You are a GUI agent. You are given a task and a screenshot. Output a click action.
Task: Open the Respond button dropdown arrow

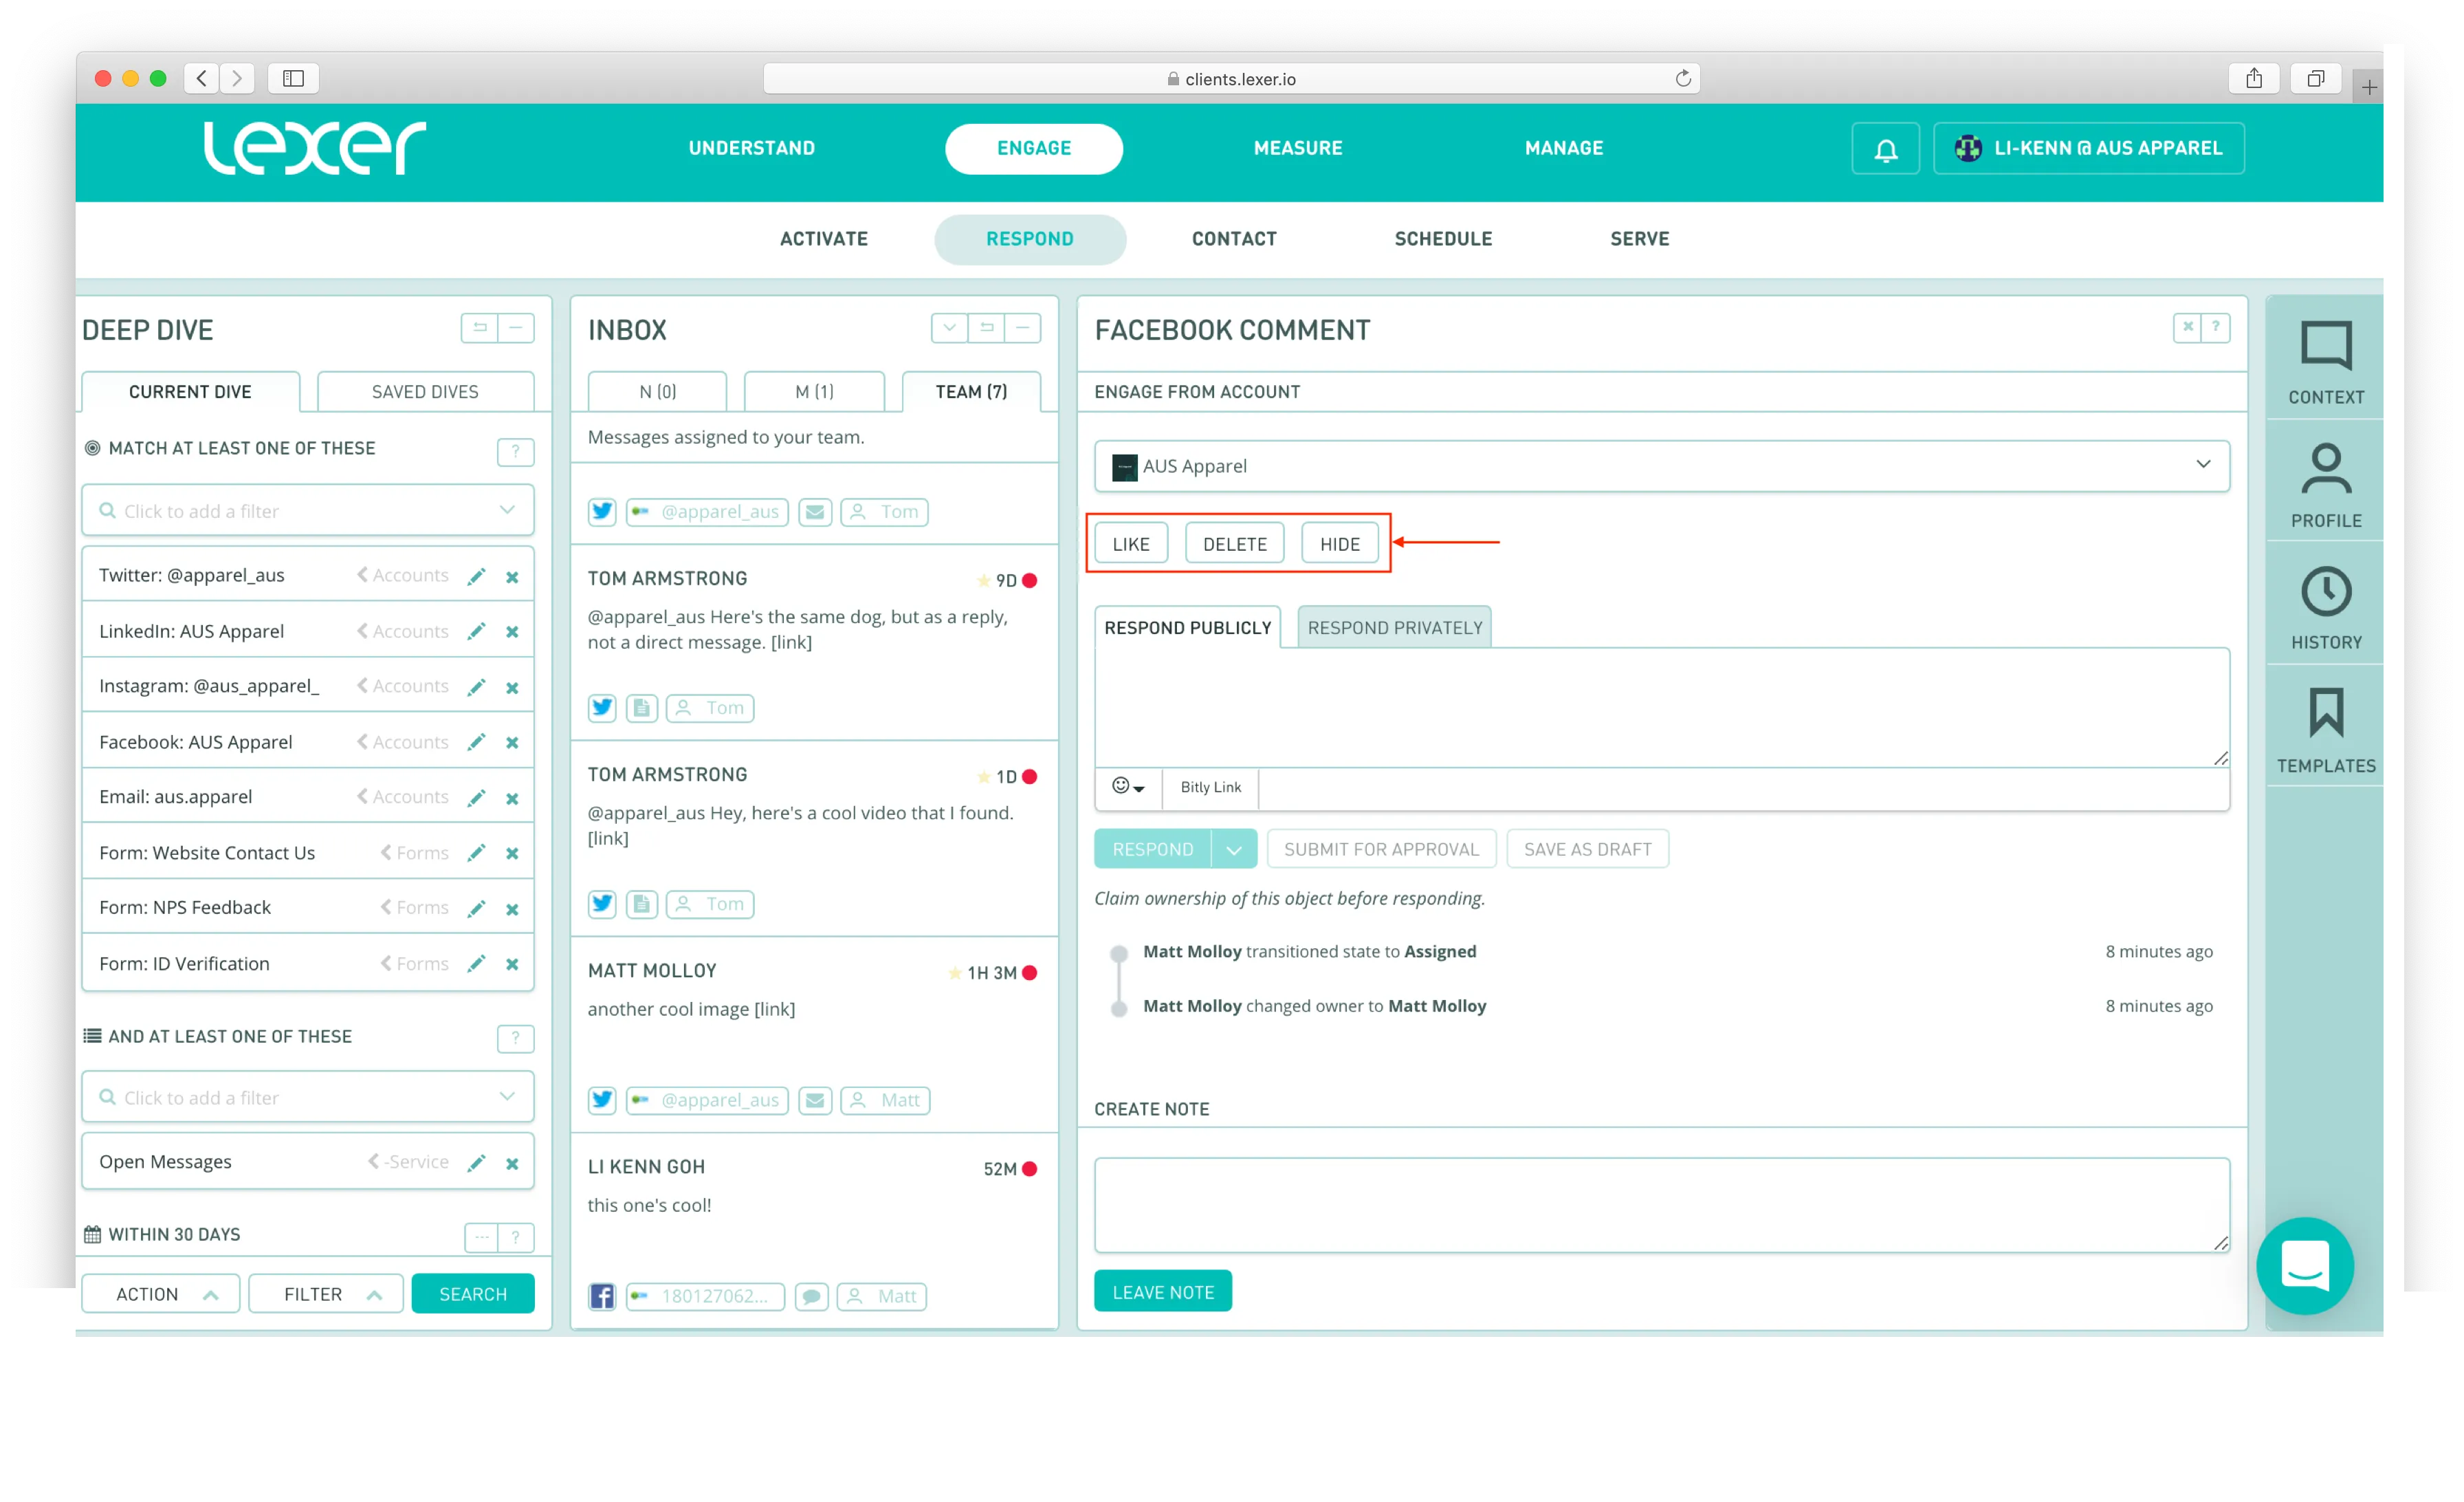tap(1233, 849)
